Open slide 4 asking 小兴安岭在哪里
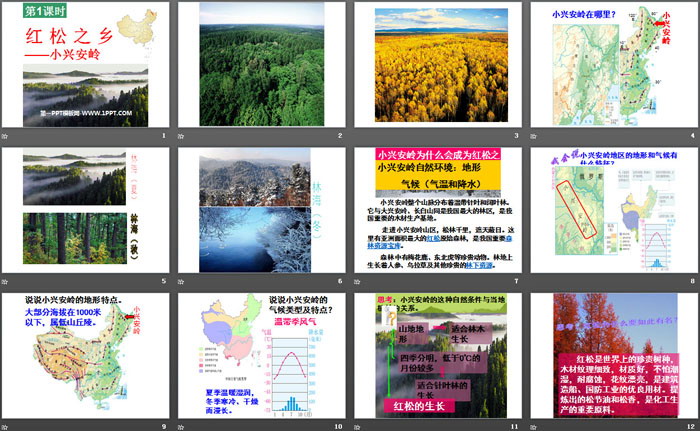 (614, 65)
